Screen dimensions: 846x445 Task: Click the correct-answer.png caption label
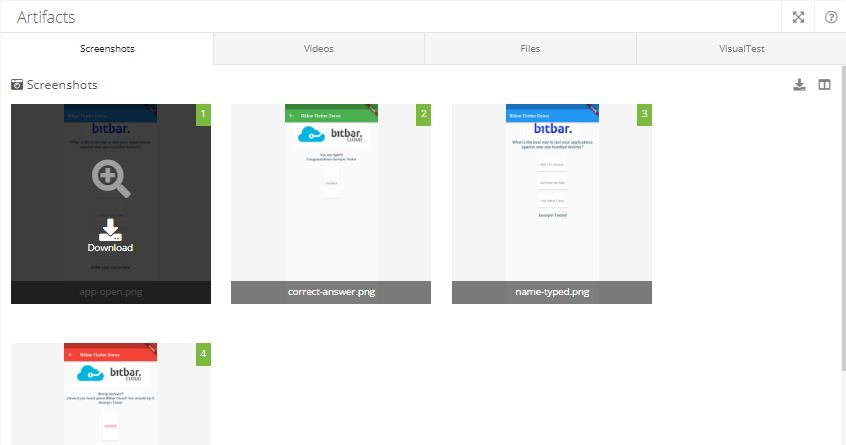click(331, 292)
